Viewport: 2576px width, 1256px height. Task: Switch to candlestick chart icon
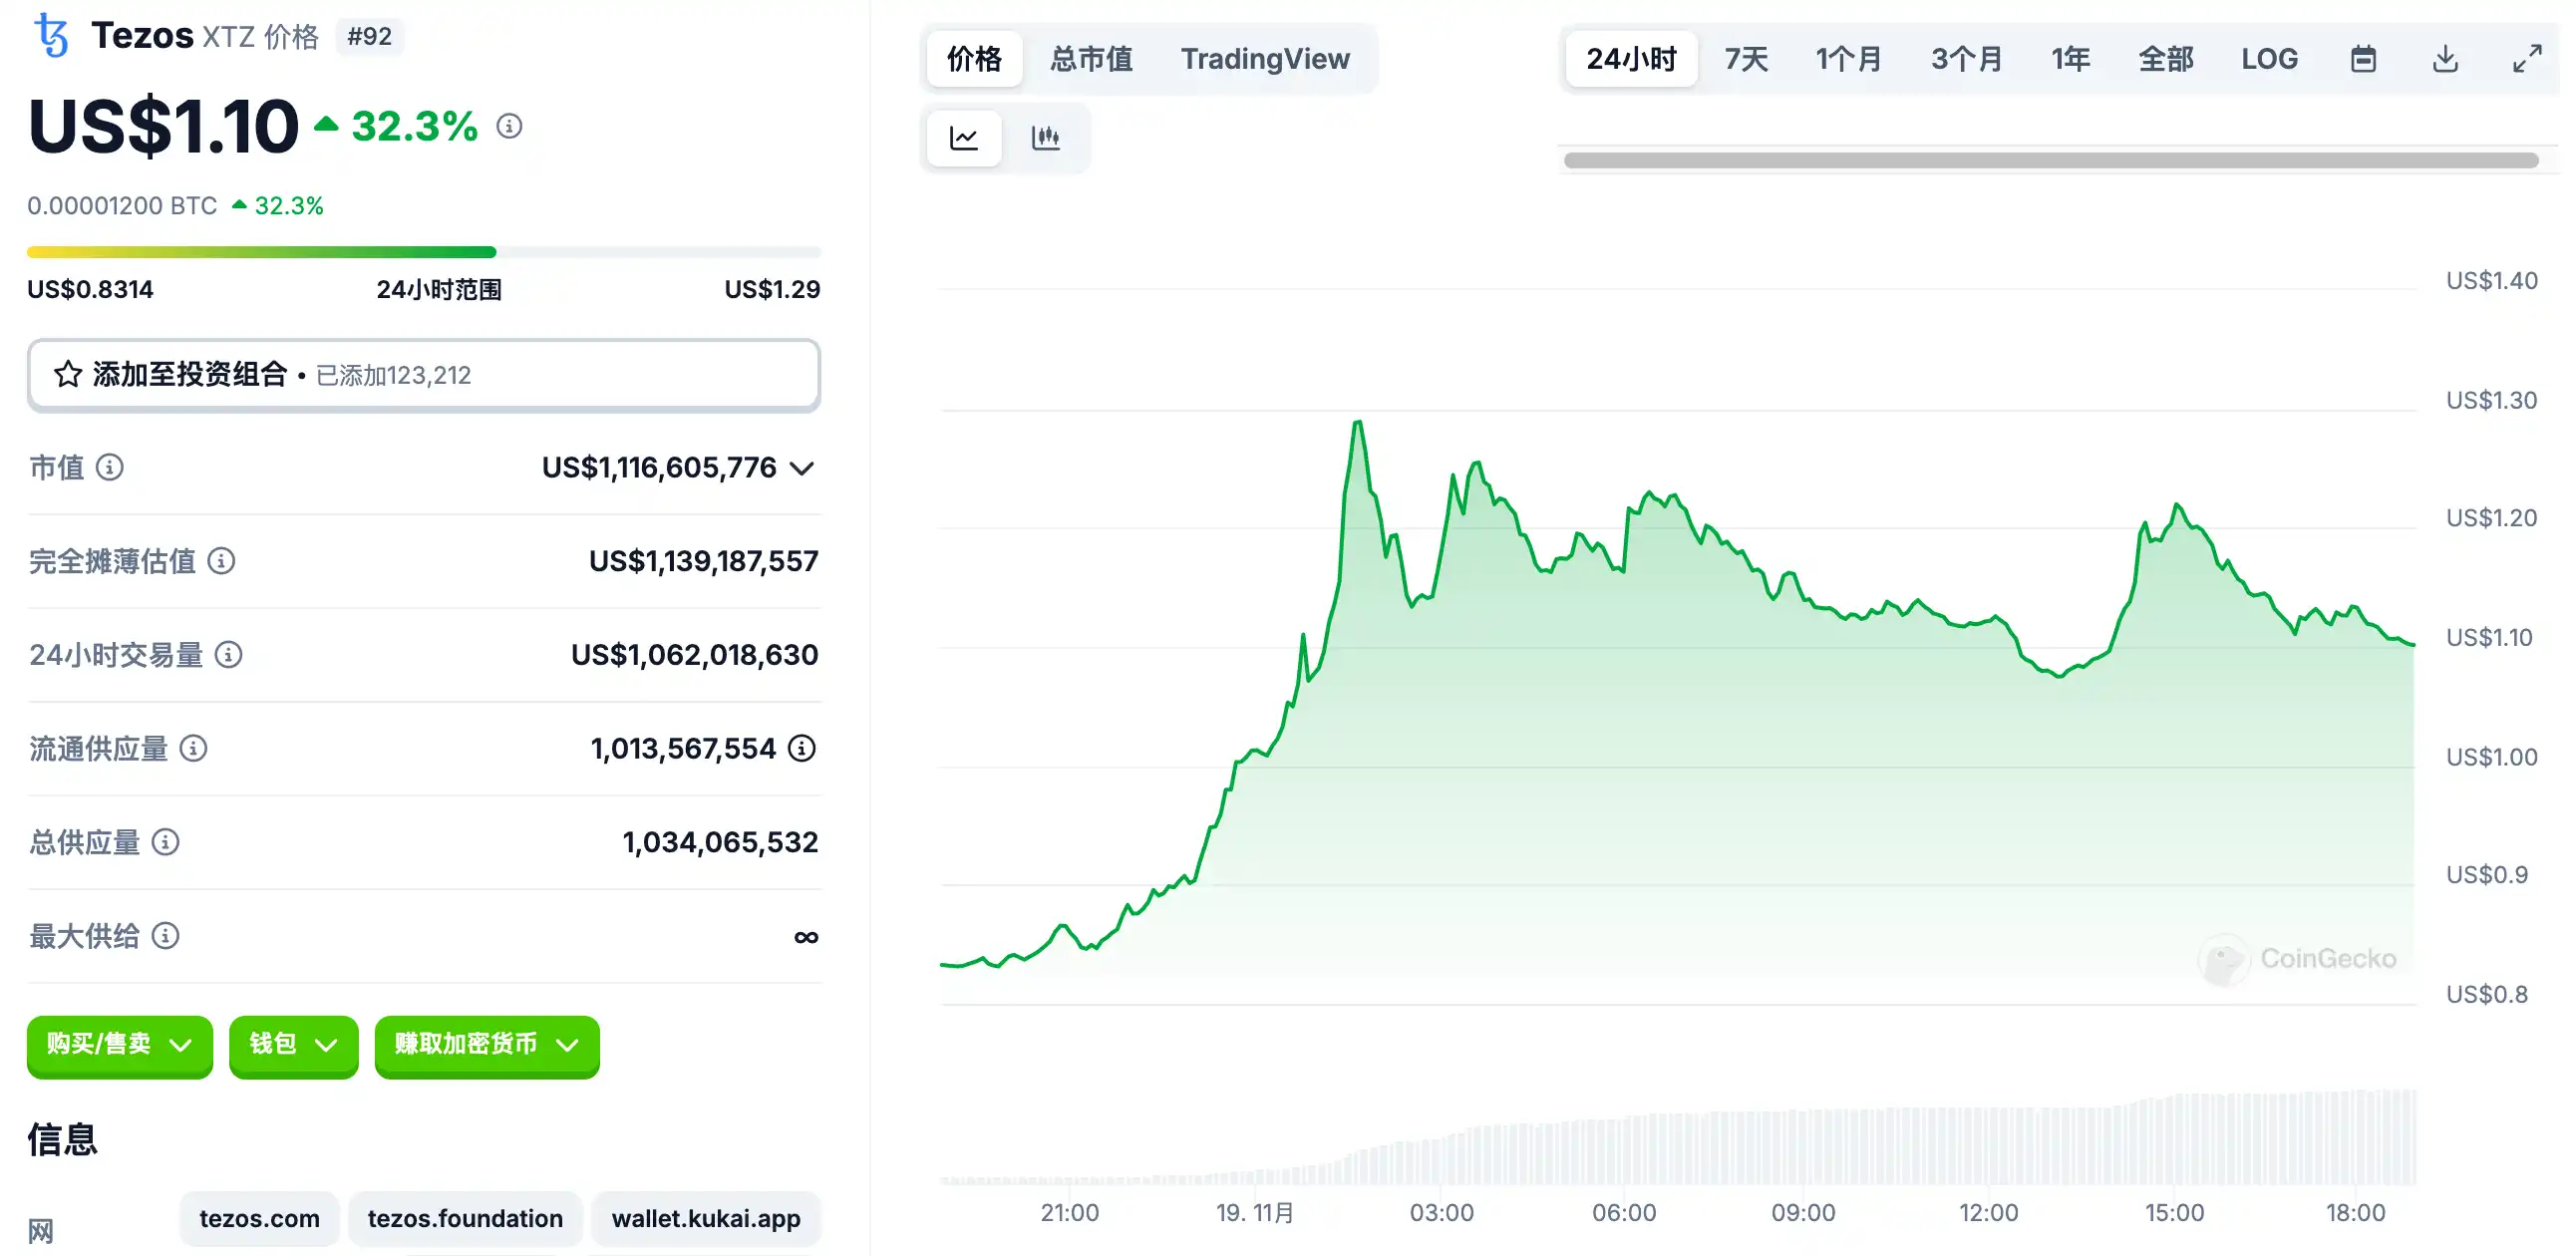[1045, 138]
